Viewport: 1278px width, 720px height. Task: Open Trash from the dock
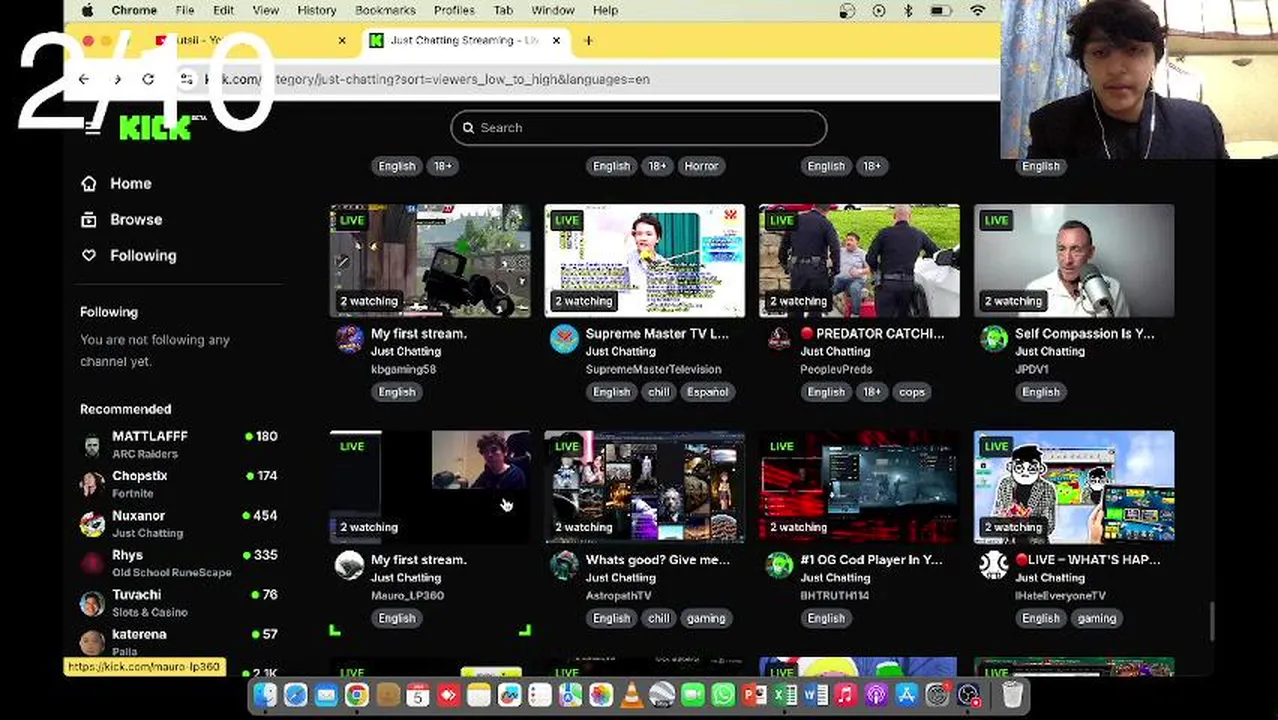(1012, 695)
